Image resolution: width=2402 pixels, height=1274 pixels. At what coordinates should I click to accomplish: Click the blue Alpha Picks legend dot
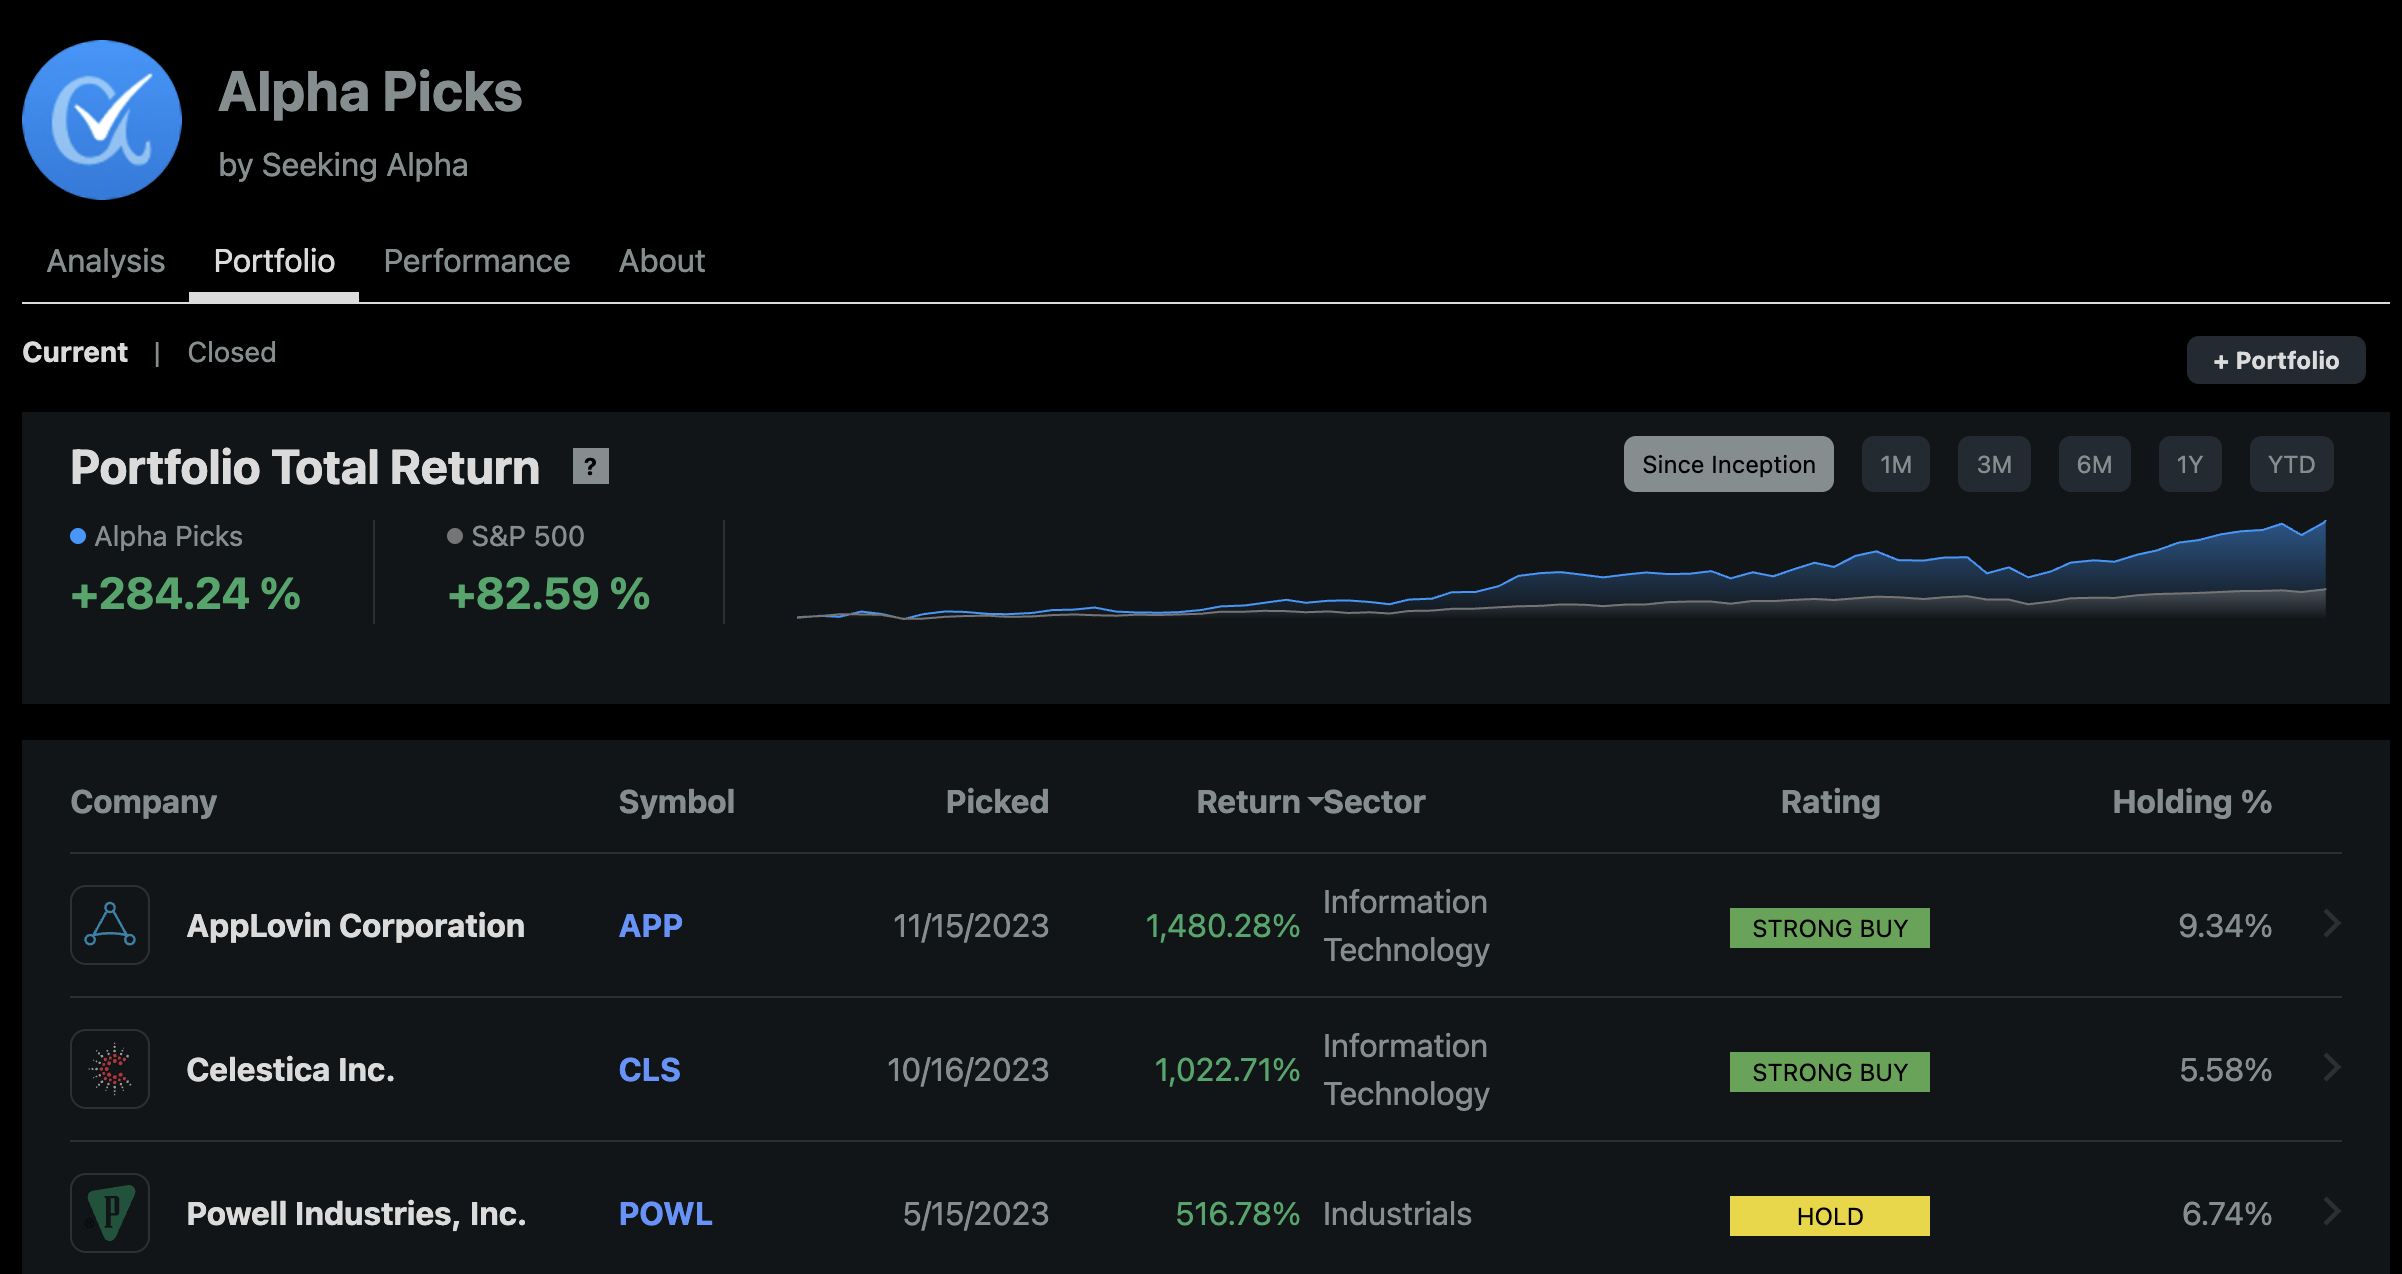coord(78,536)
